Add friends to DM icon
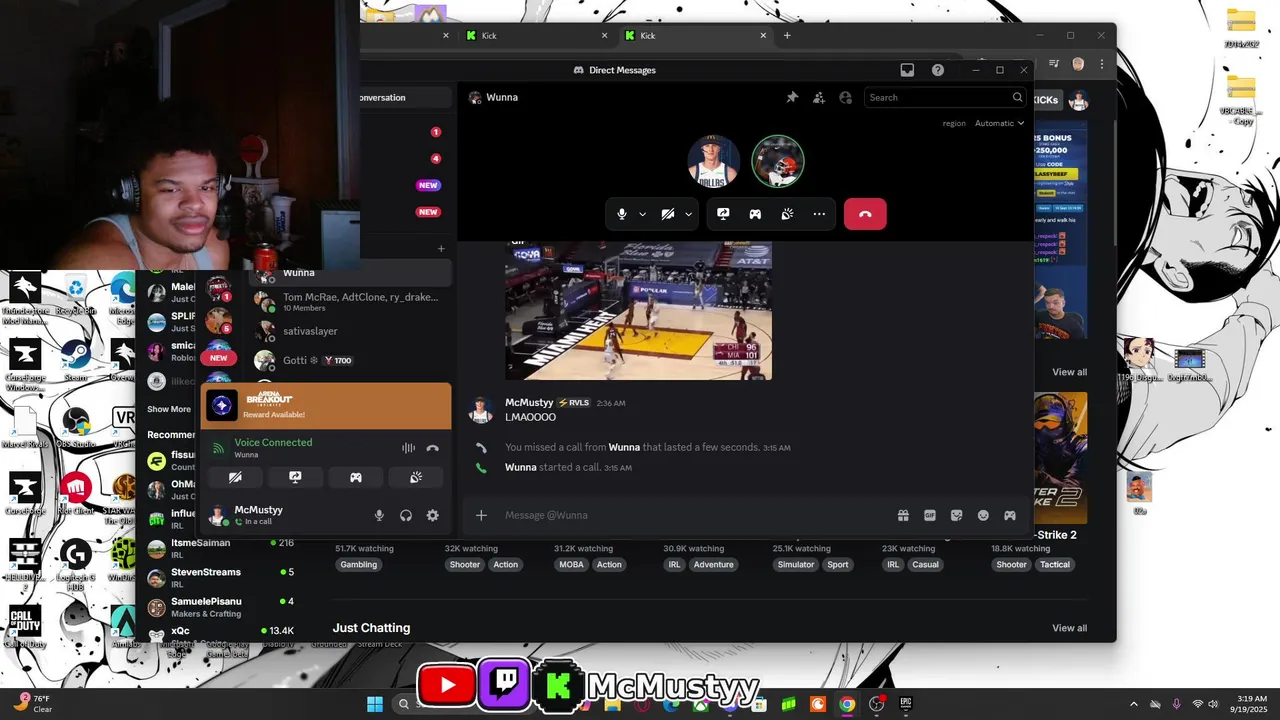This screenshot has height=720, width=1280. tap(819, 97)
